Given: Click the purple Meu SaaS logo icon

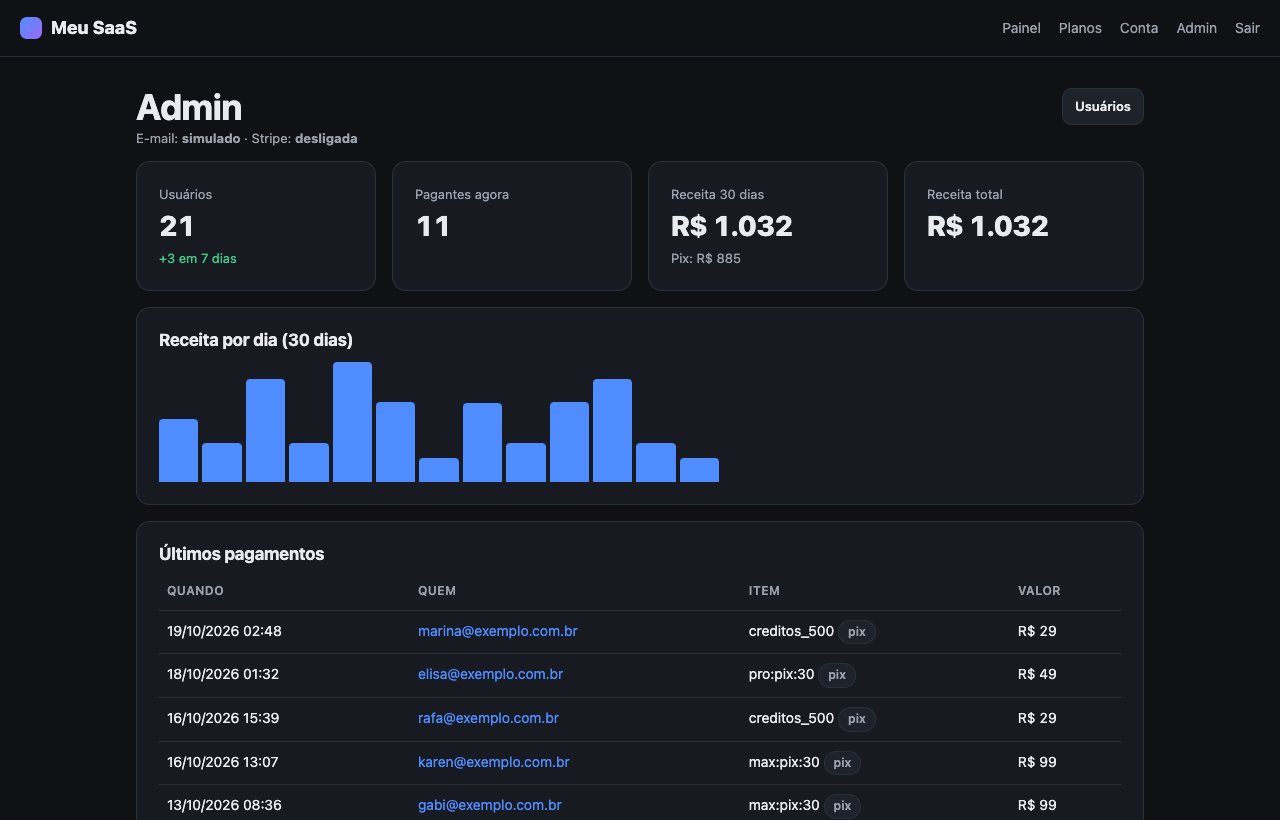Looking at the screenshot, I should [31, 28].
